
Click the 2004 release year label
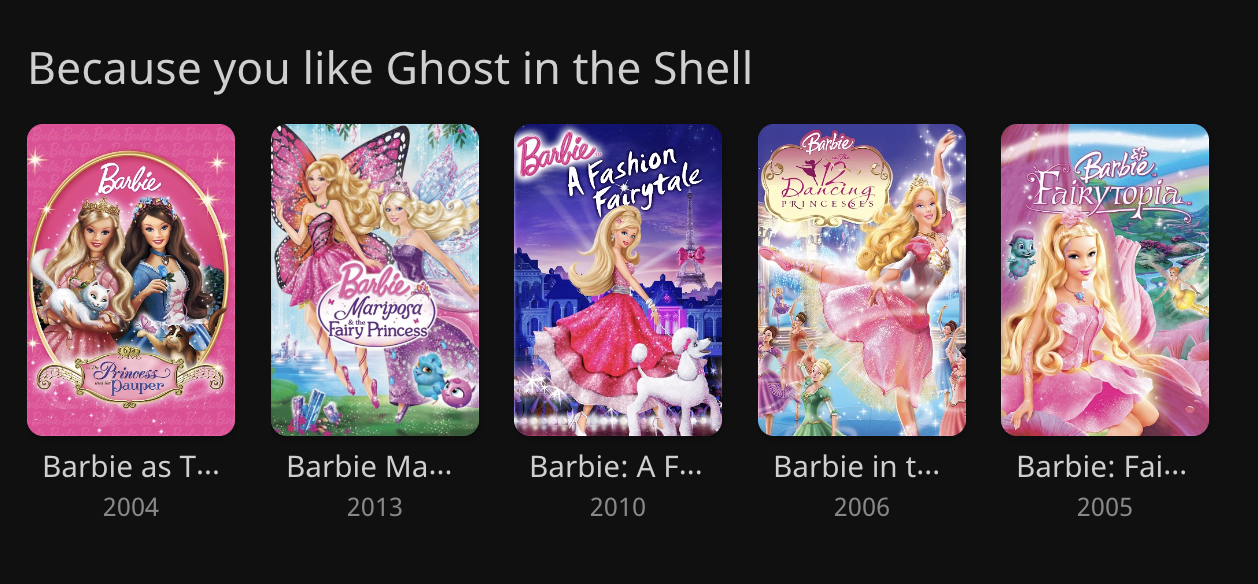point(131,508)
